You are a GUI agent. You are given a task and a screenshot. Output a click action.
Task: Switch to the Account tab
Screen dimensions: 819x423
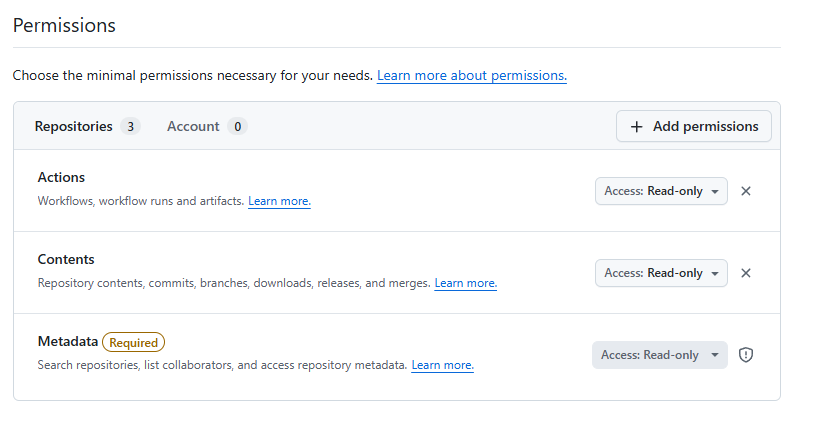pyautogui.click(x=207, y=126)
